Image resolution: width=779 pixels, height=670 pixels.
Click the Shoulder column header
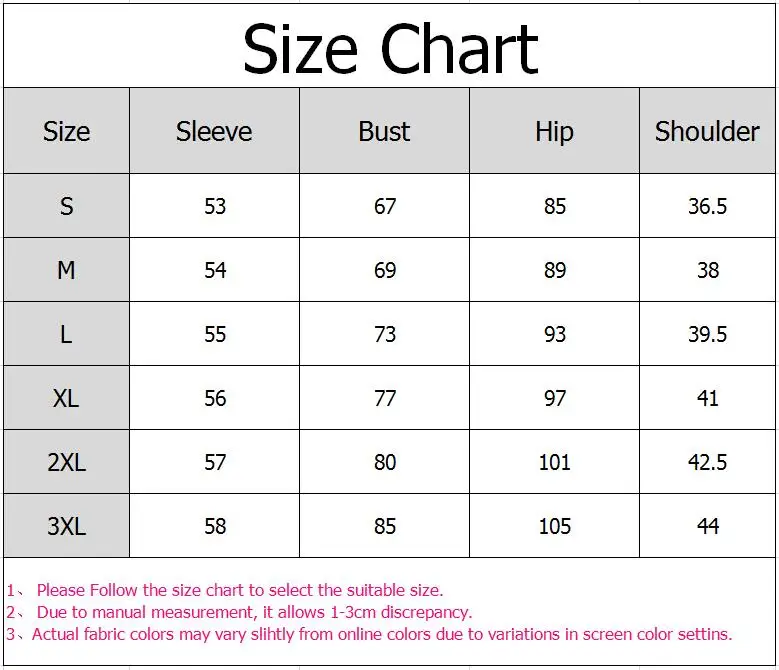(707, 131)
